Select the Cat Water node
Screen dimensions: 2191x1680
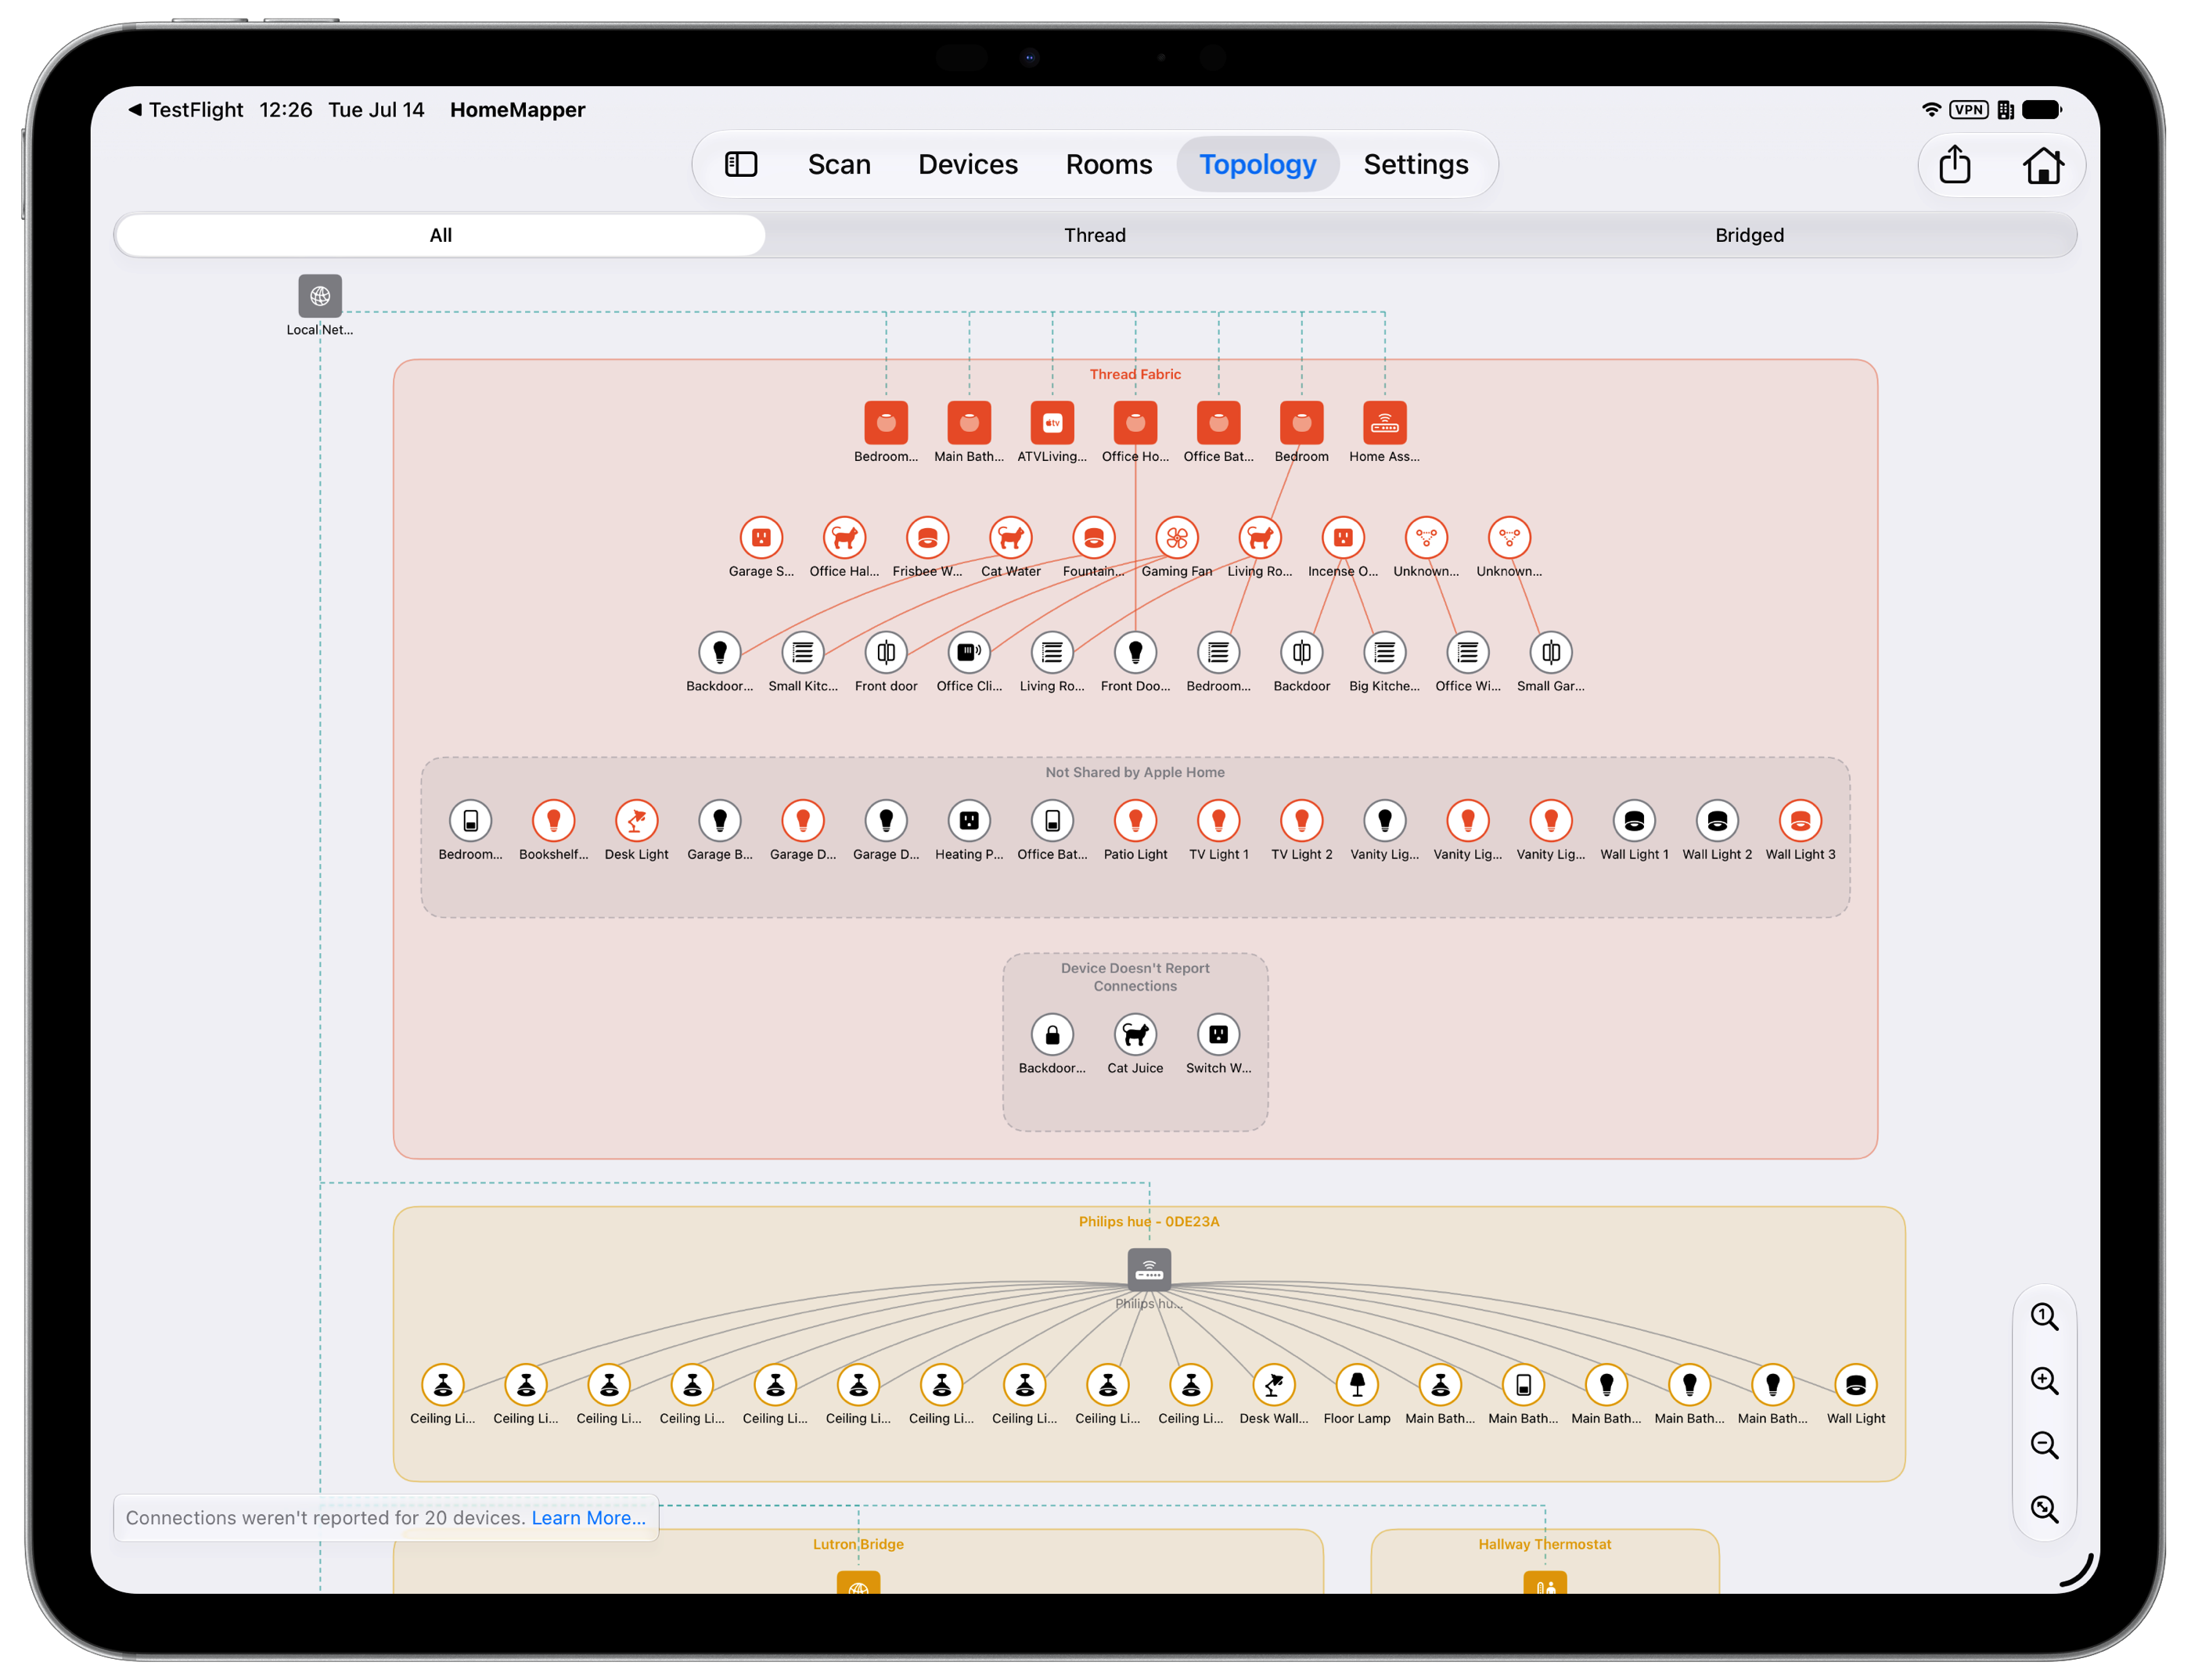pos(1010,538)
